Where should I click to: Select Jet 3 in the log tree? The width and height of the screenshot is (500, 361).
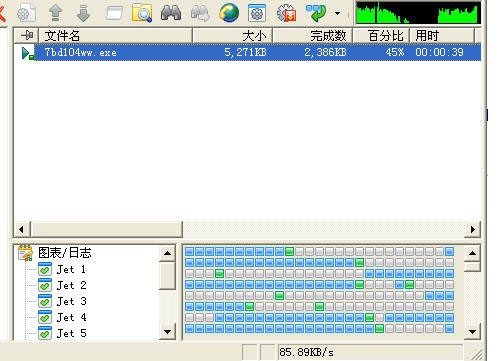71,301
